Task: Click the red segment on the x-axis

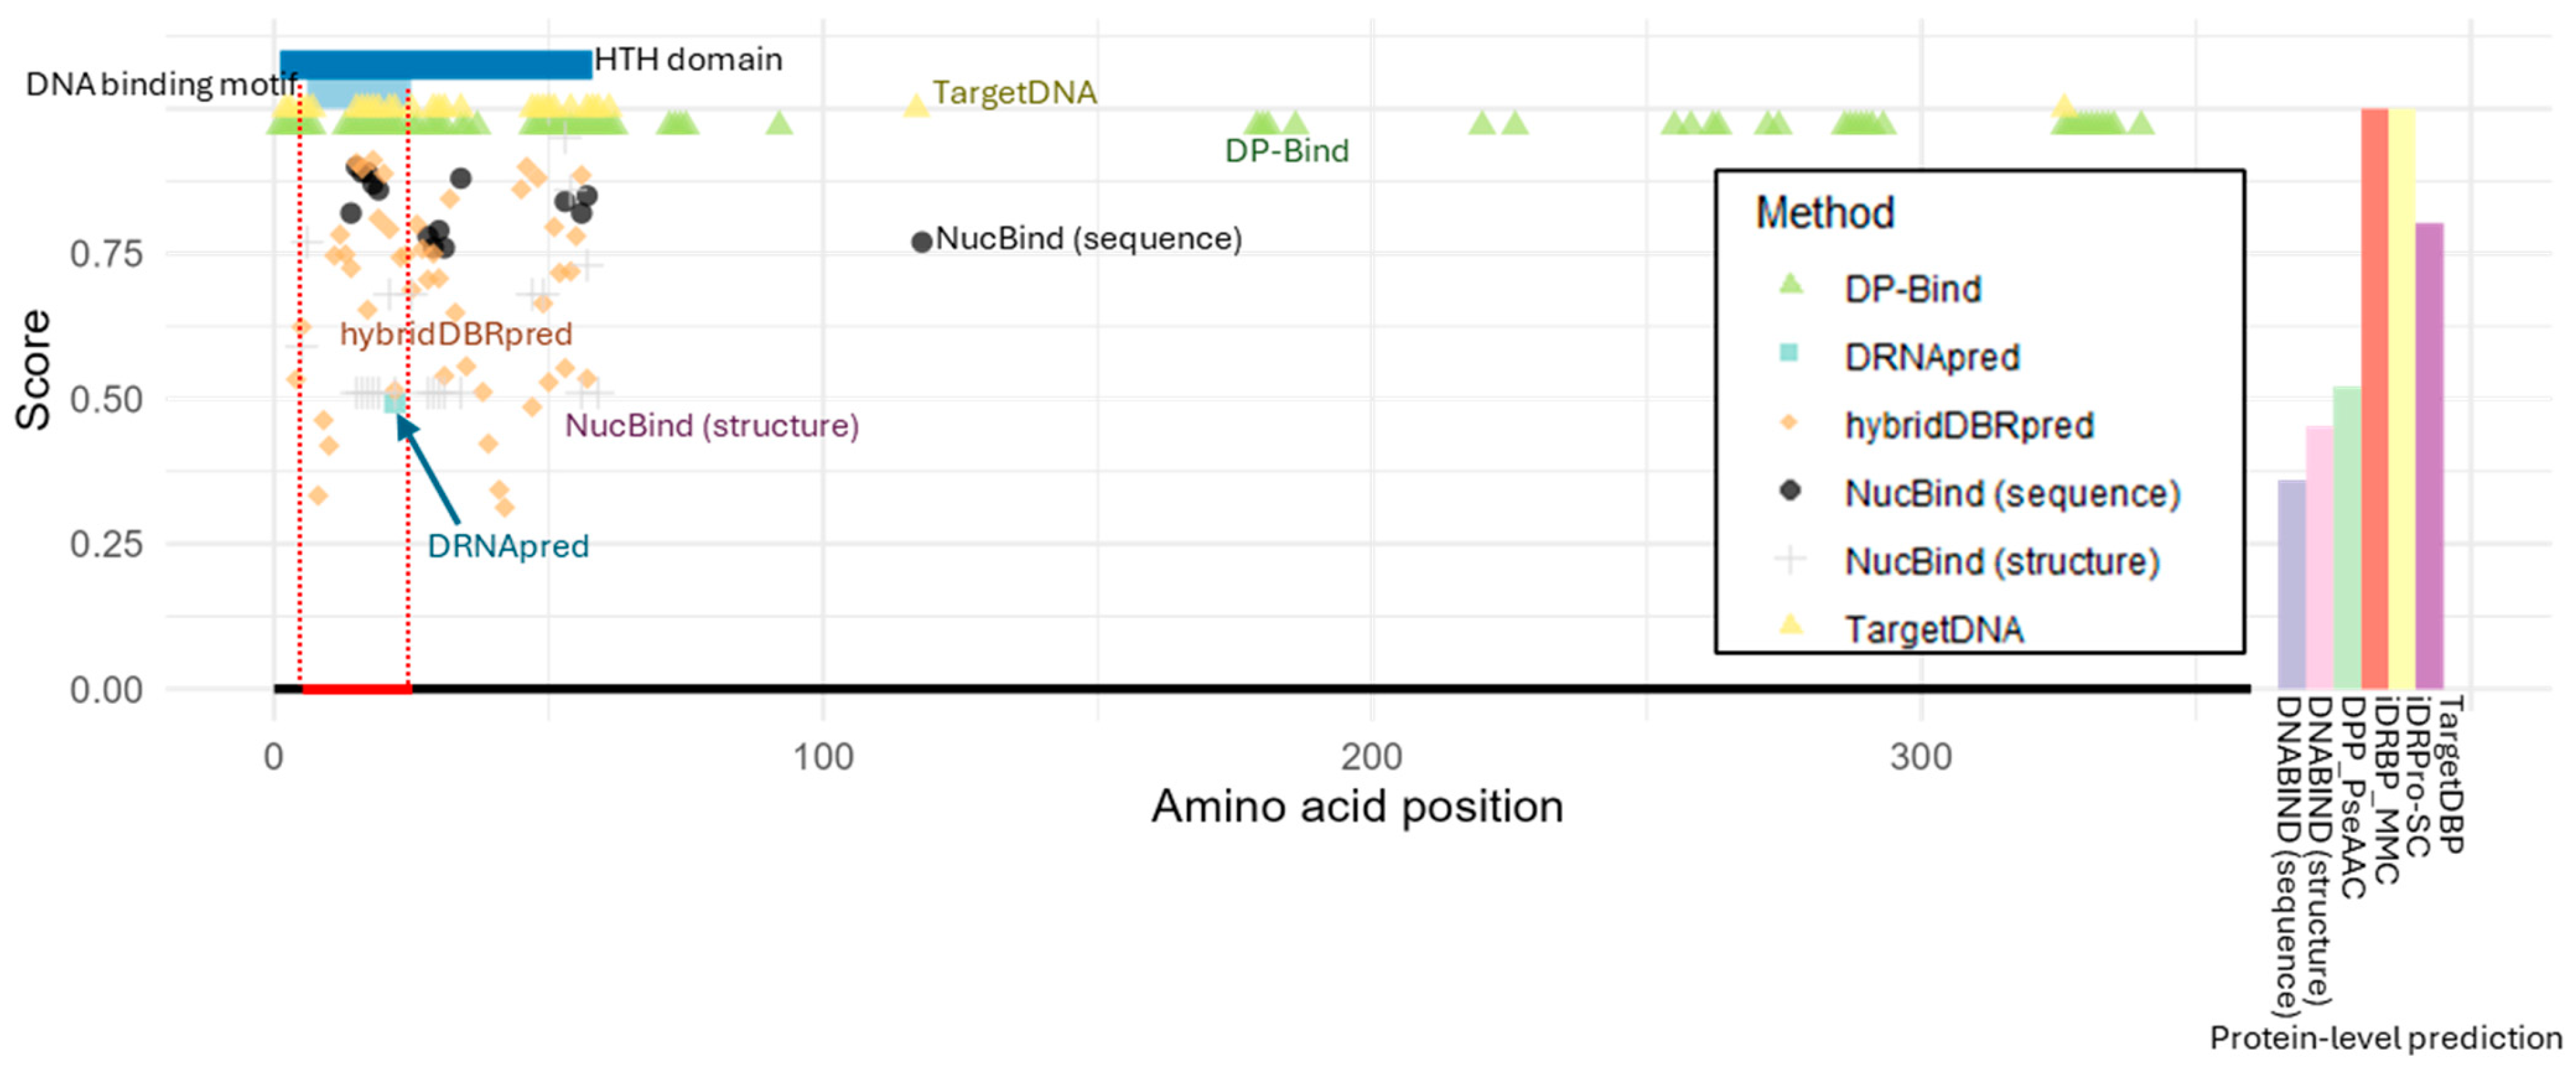Action: (356, 689)
